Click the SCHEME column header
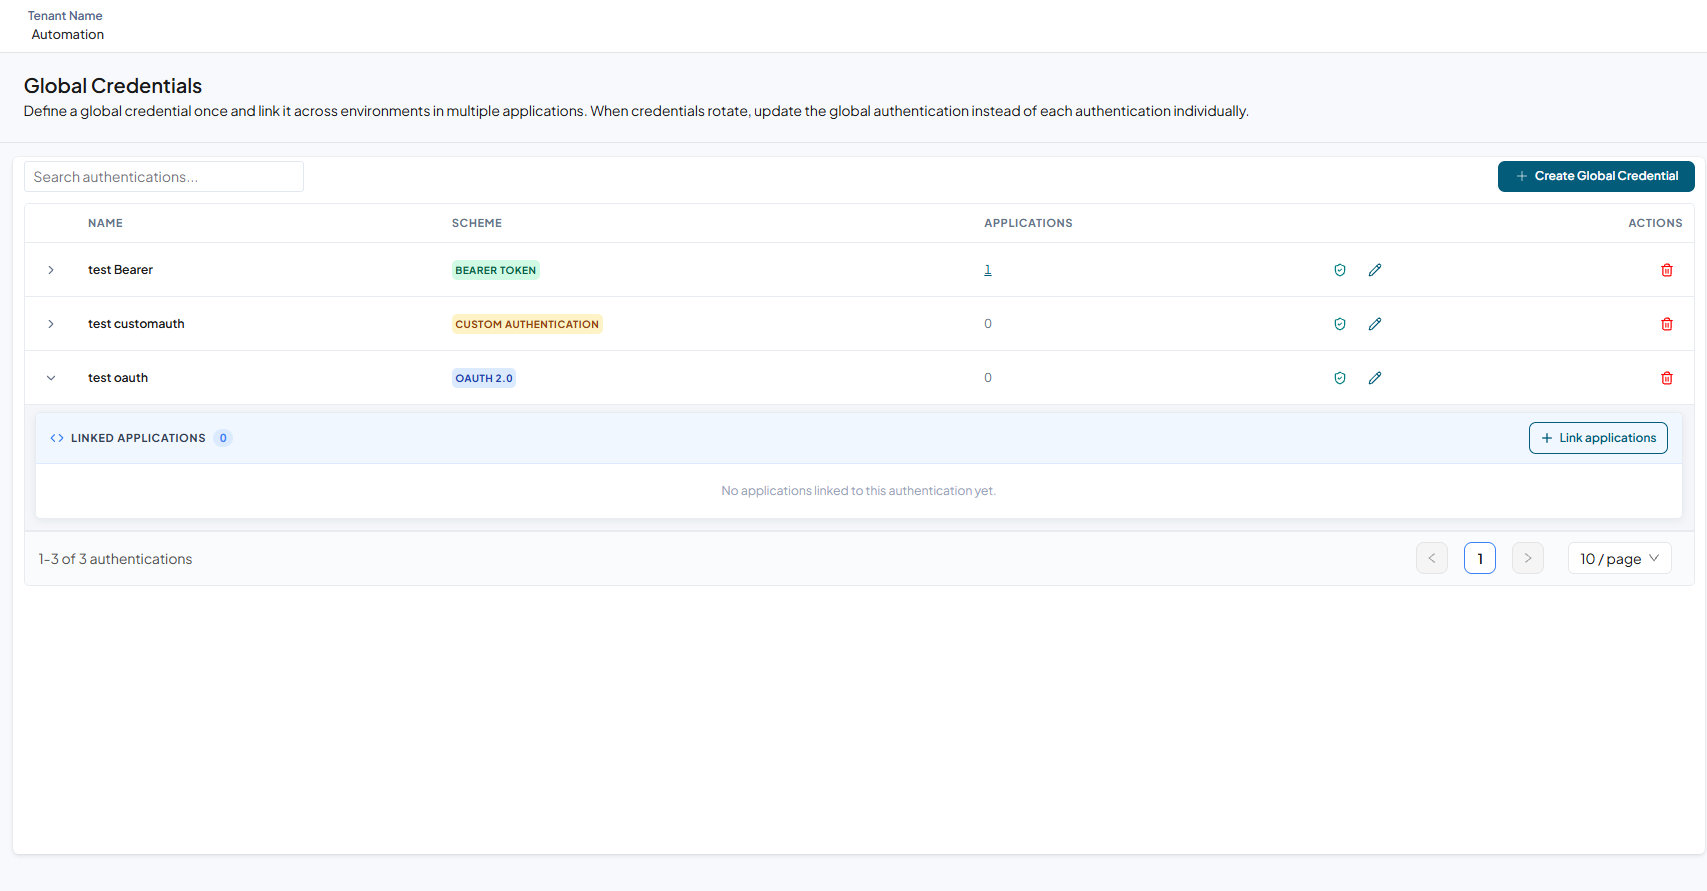The height and width of the screenshot is (891, 1707). tap(477, 223)
